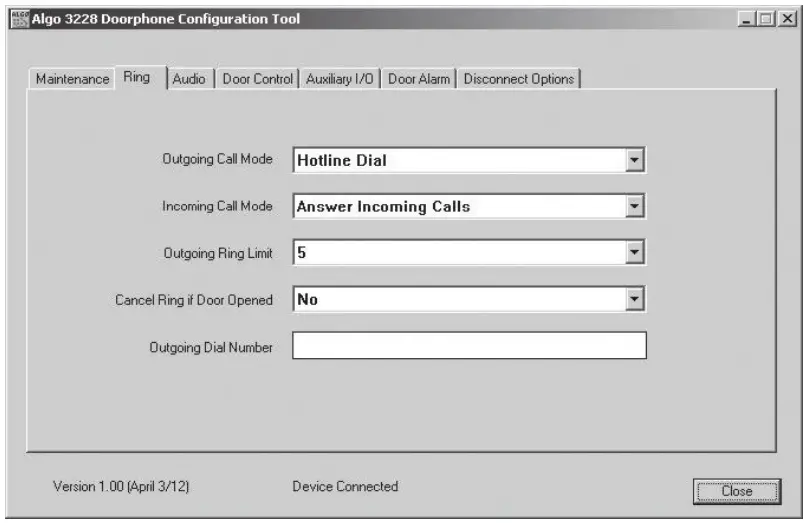Expand the Incoming Call Mode dropdown arrow
This screenshot has width=809, height=523.
coord(635,206)
